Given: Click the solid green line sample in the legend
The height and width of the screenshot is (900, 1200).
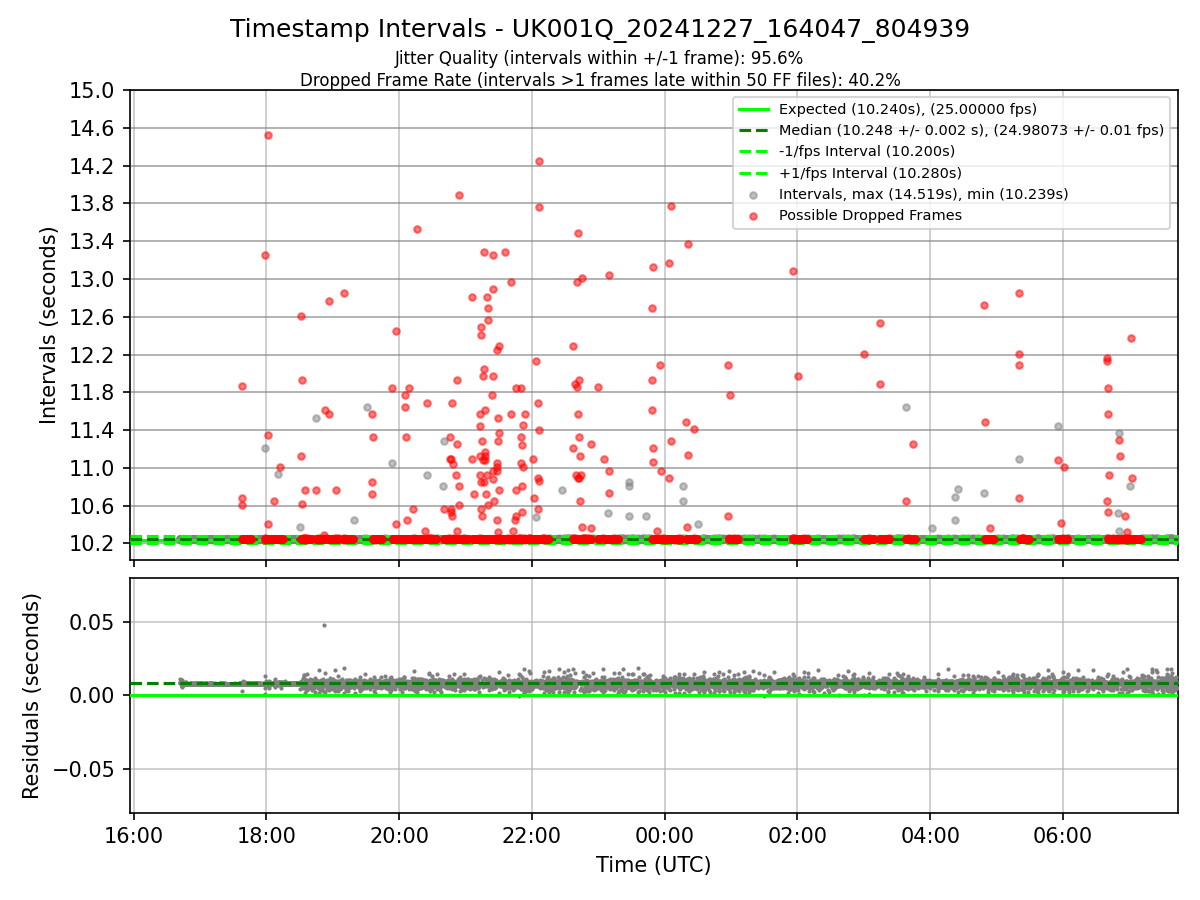Looking at the screenshot, I should coord(753,109).
